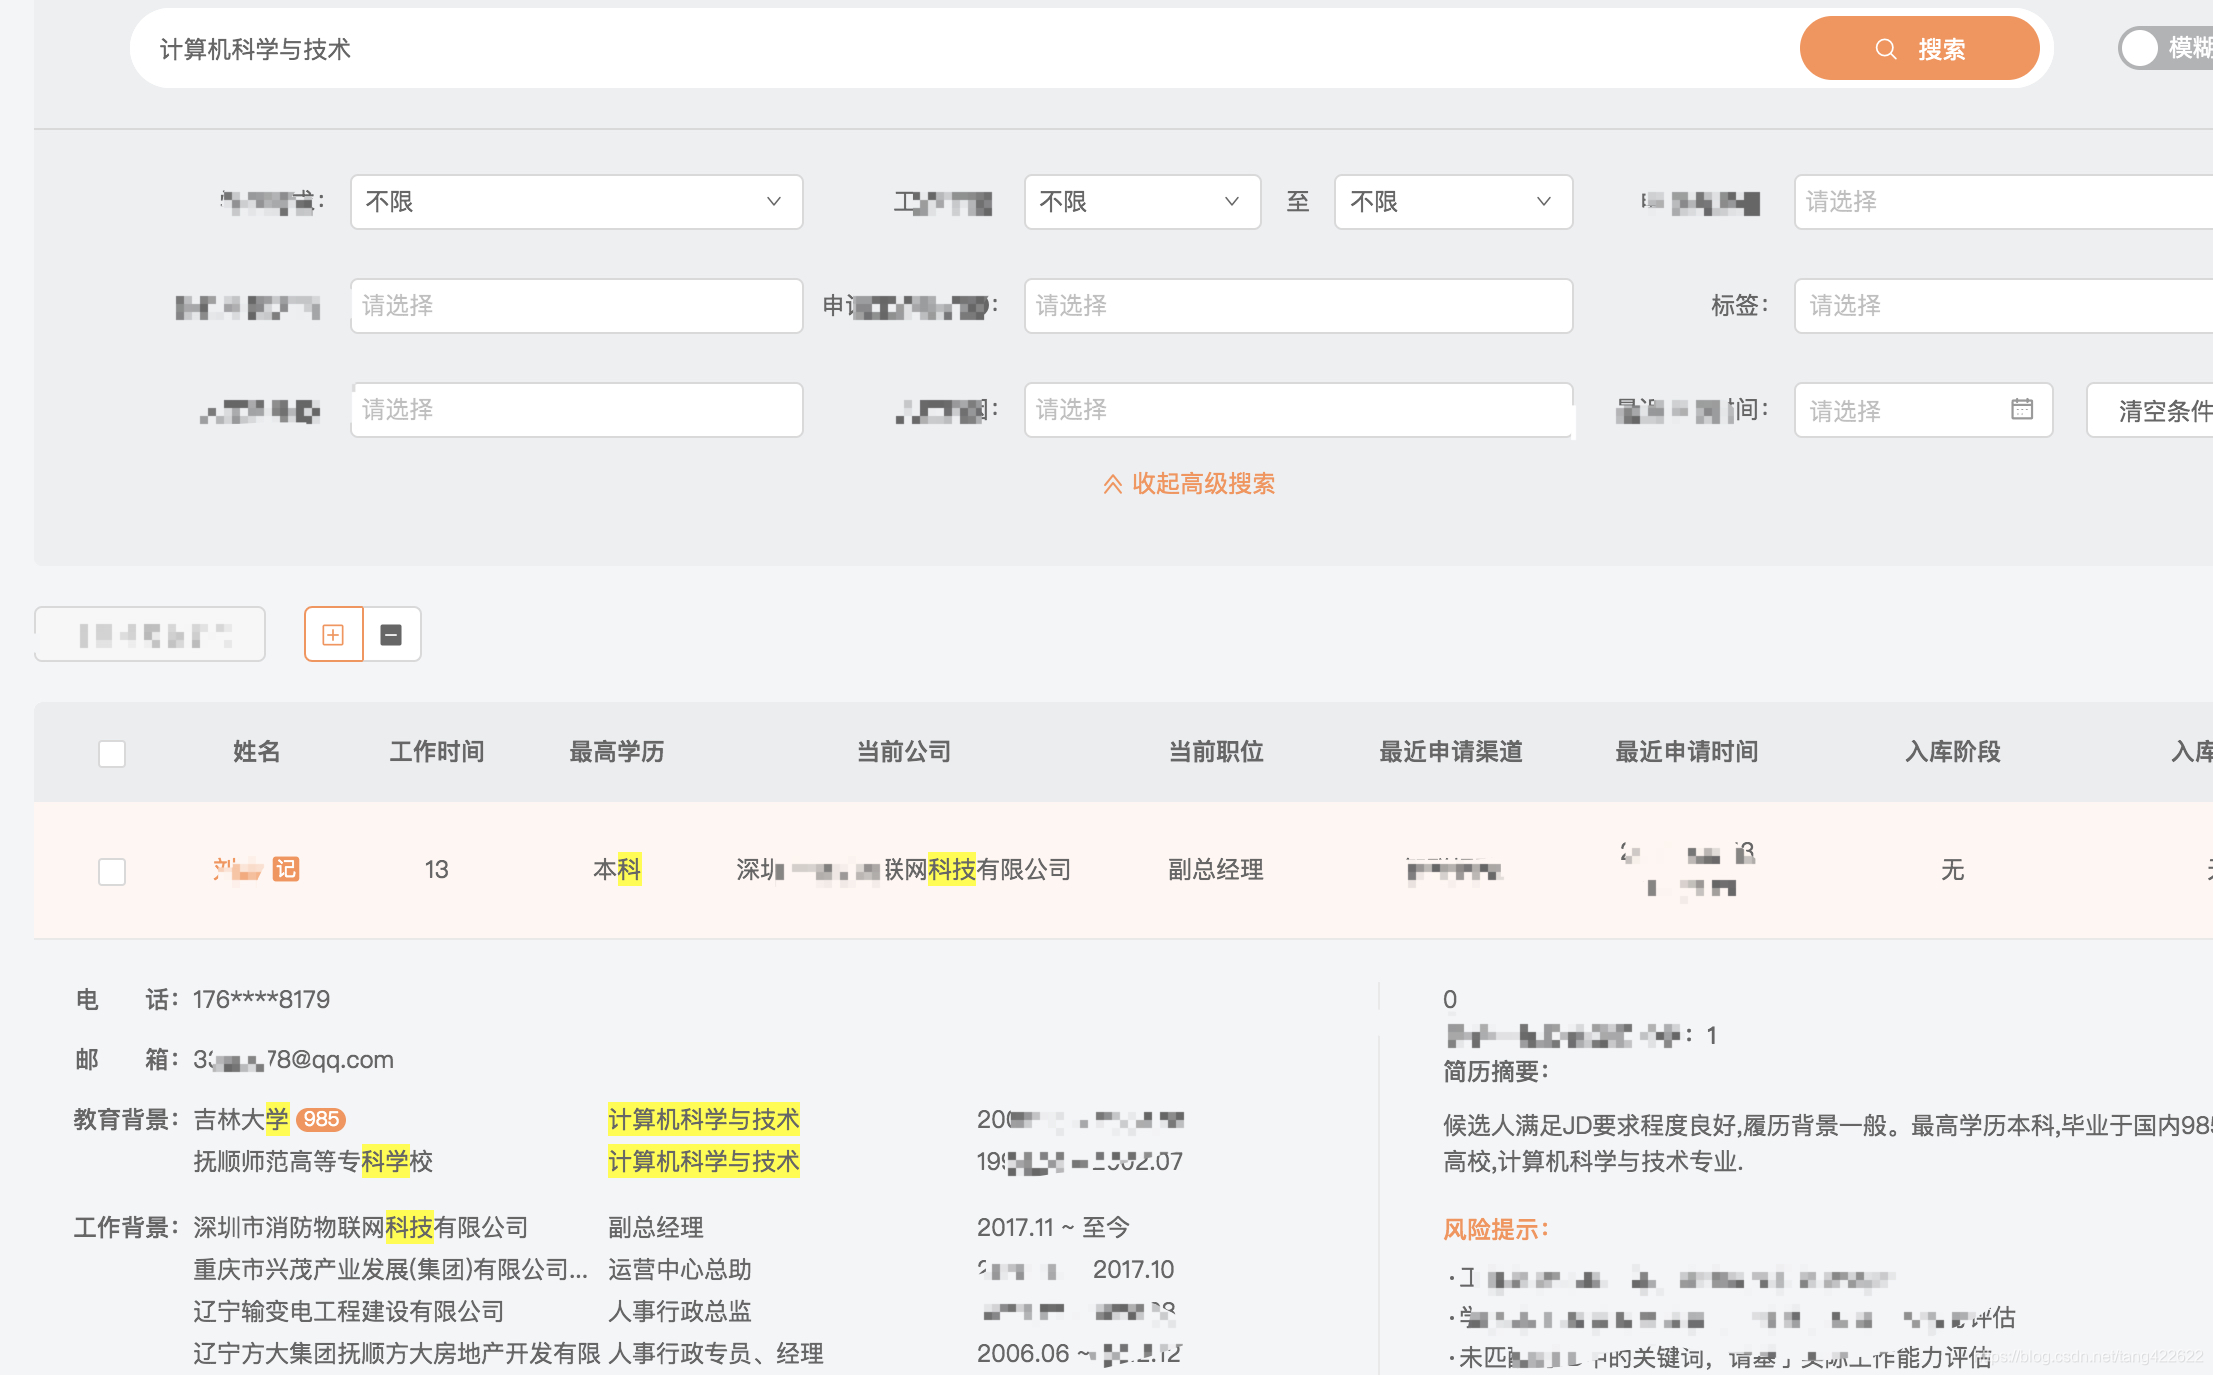
Task: Click the 姓名 column header
Action: click(256, 752)
